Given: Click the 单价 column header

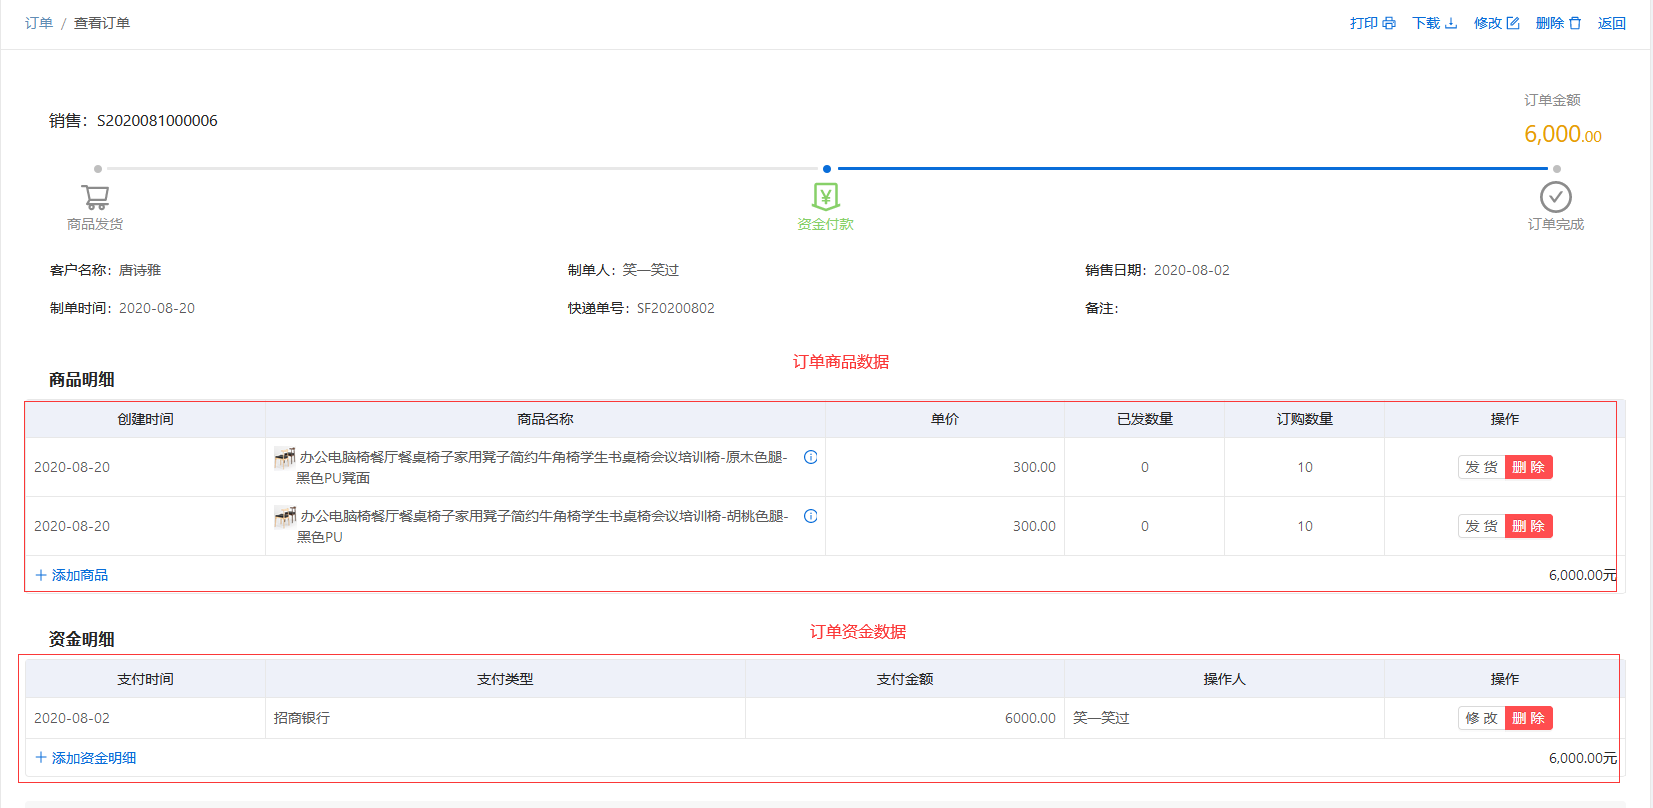Looking at the screenshot, I should pos(945,419).
